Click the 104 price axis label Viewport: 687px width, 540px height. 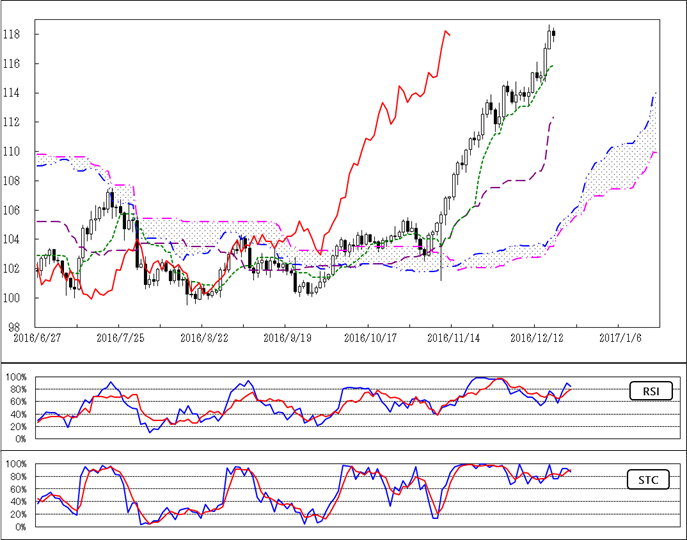tap(19, 240)
